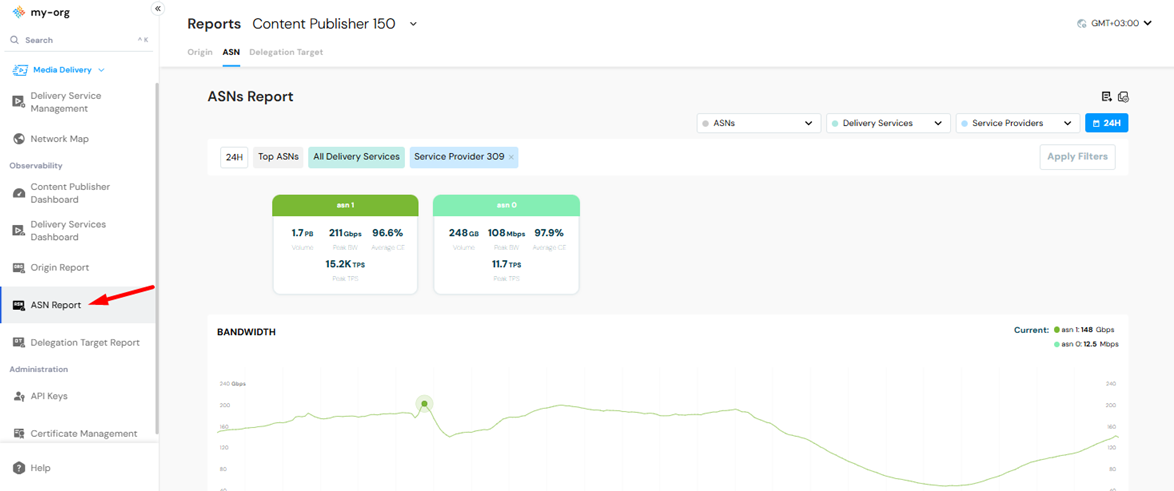Image resolution: width=1174 pixels, height=491 pixels.
Task: Switch to the Delegation Target tab
Action: point(286,52)
